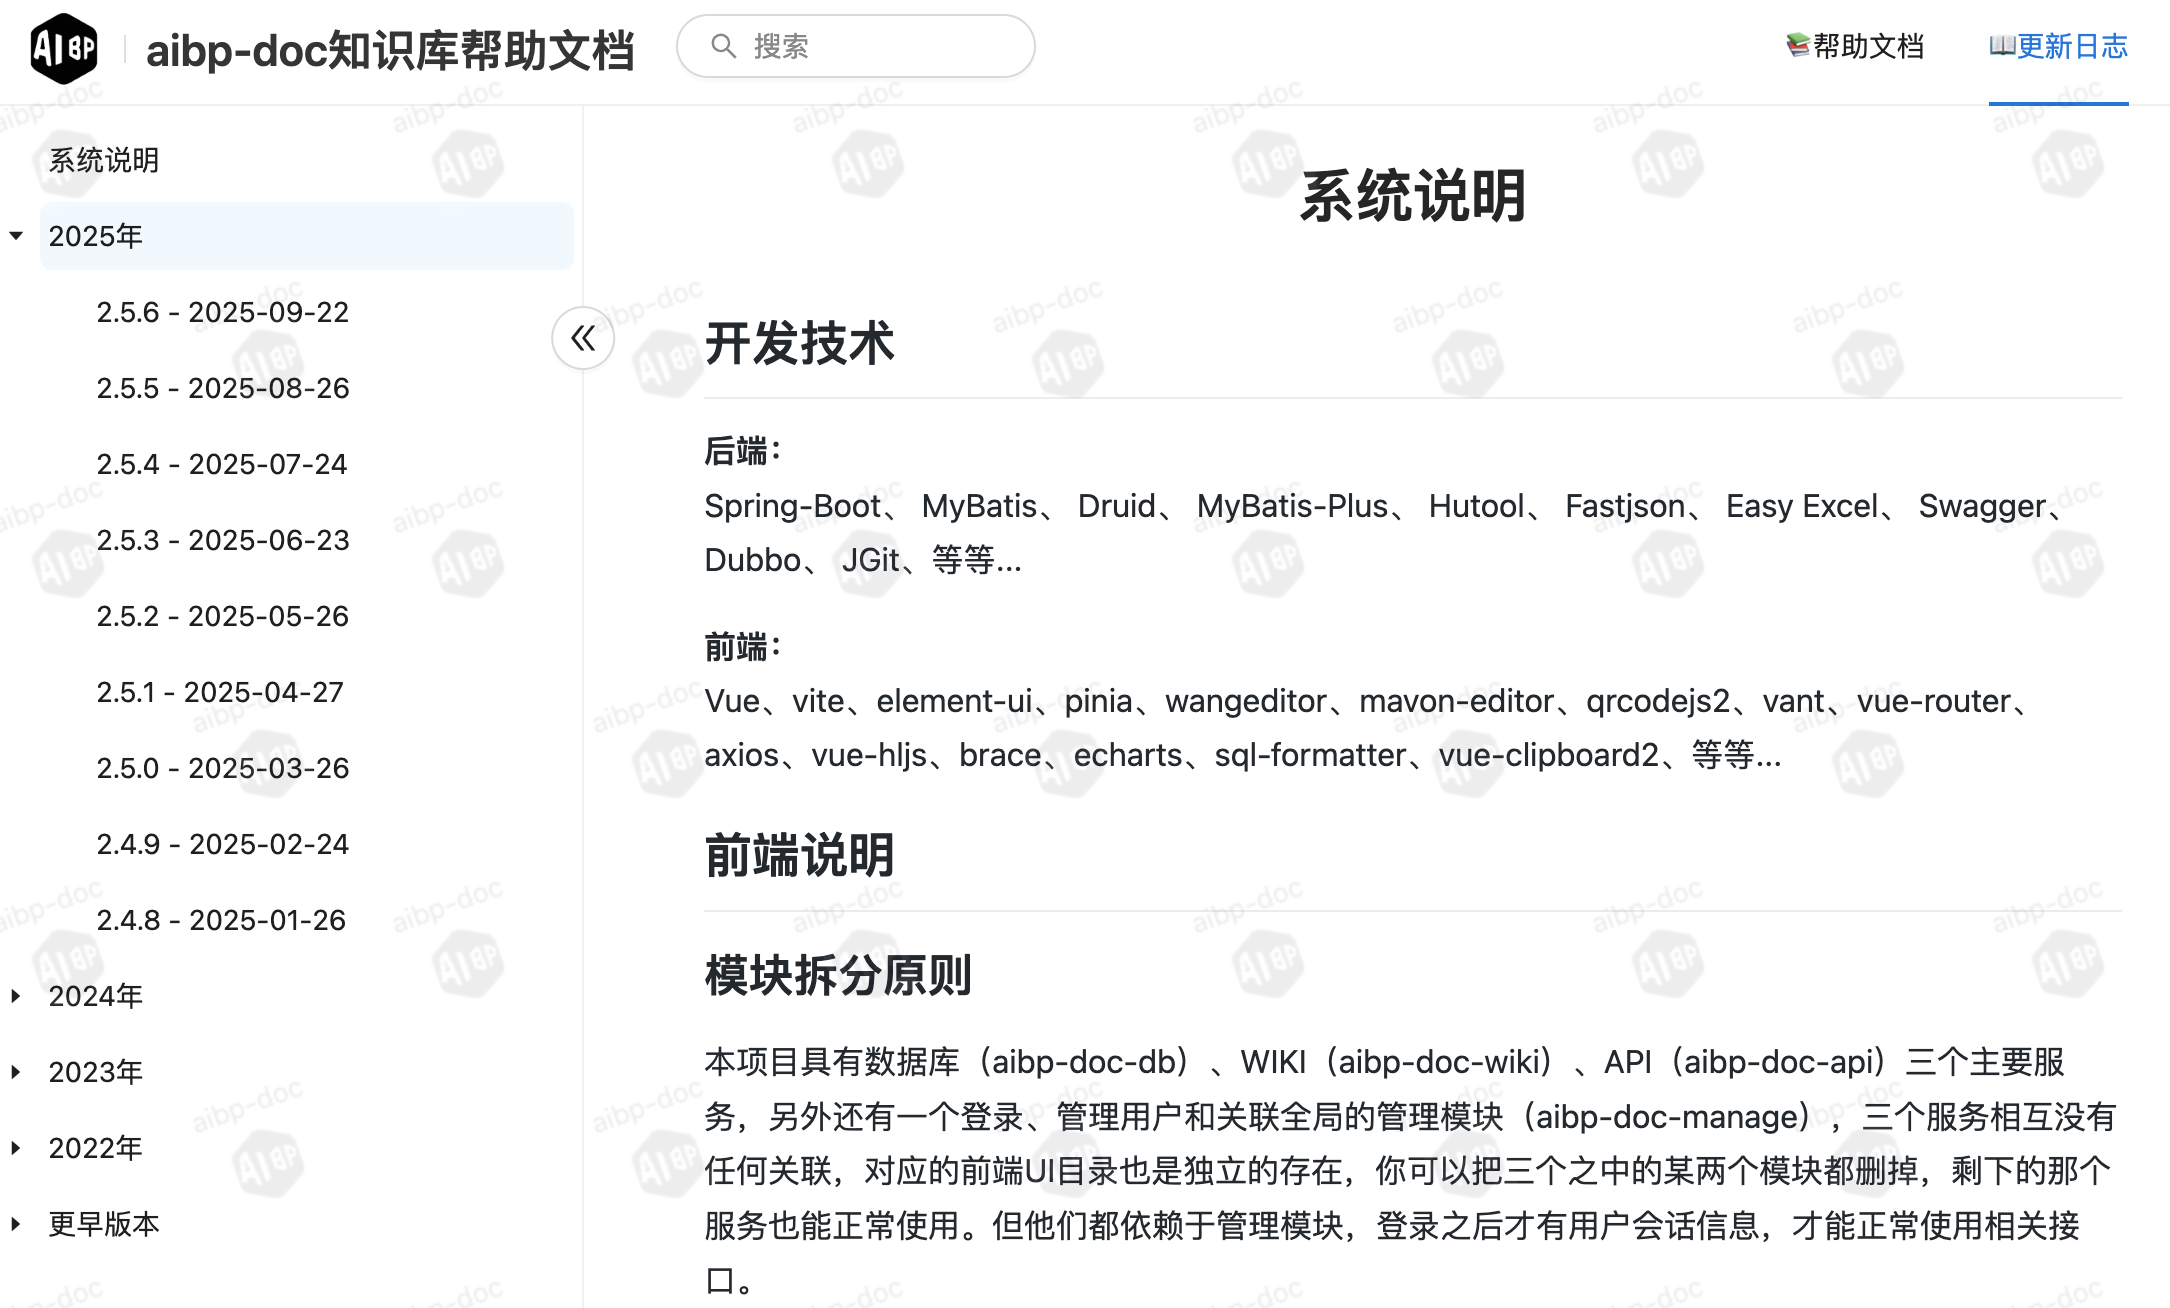
Task: Open changelog 2.4.8 - 2025-01-26
Action: click(221, 920)
